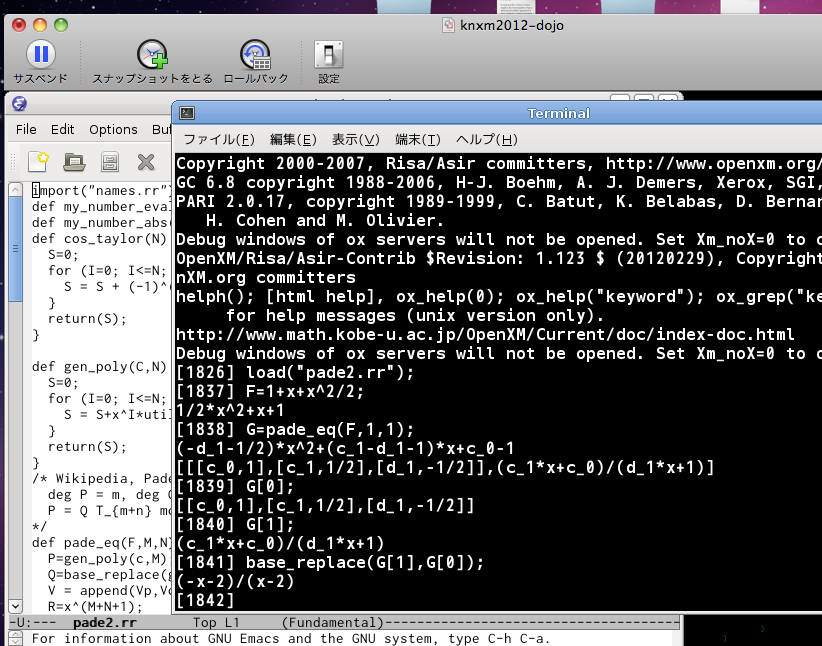Open the Terminal 端末(T) menu
This screenshot has width=822, height=646.
pyautogui.click(x=418, y=139)
